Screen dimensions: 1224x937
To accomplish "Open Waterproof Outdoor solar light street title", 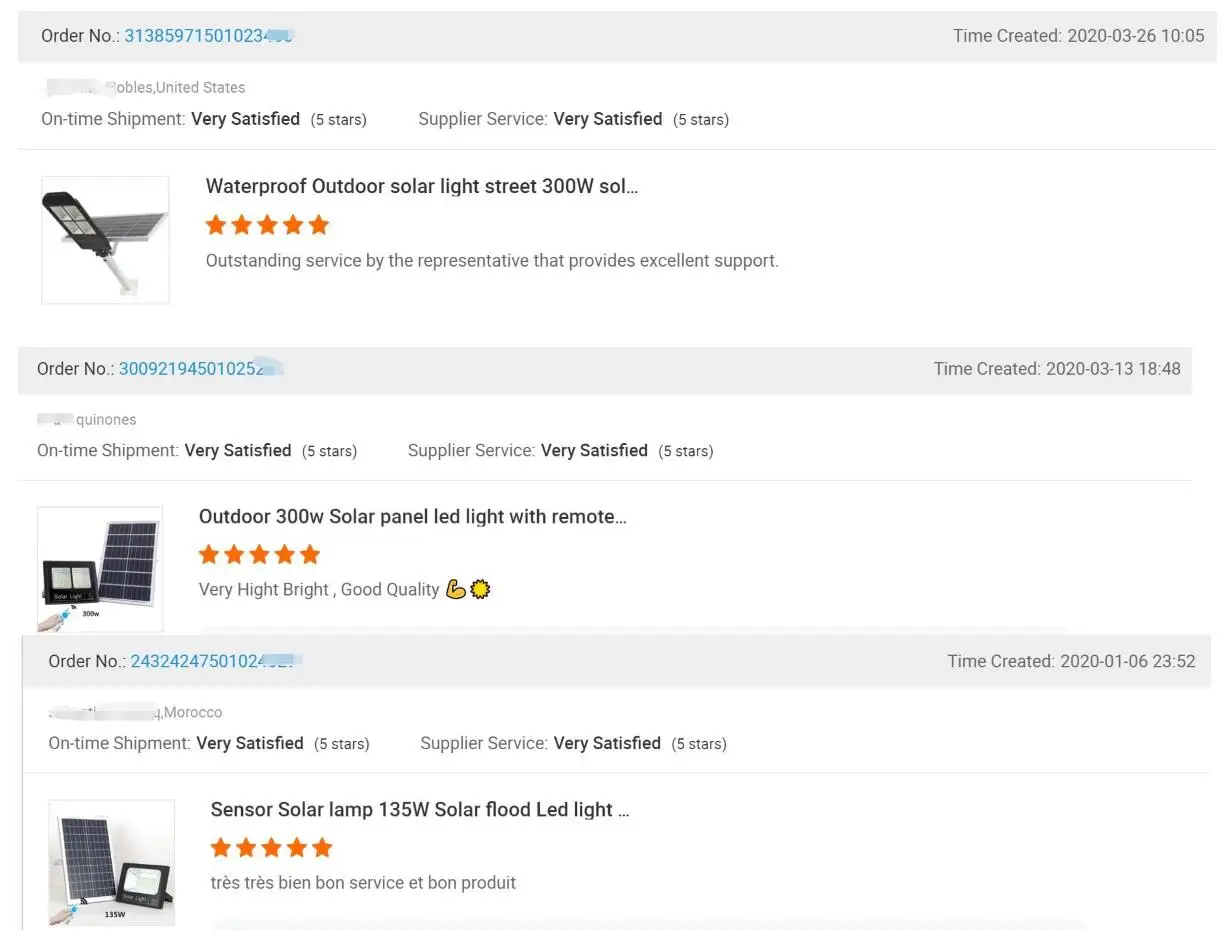I will pos(421,186).
